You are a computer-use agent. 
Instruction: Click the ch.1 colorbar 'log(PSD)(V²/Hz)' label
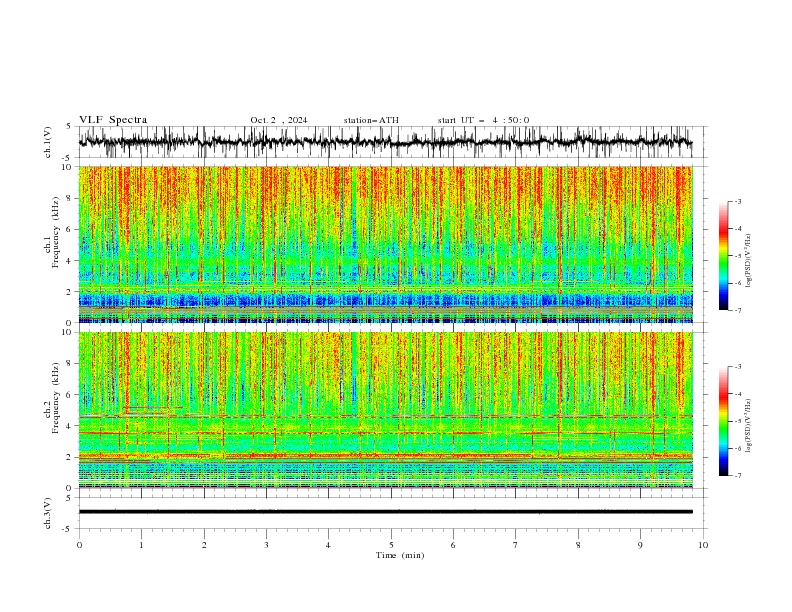(x=748, y=261)
